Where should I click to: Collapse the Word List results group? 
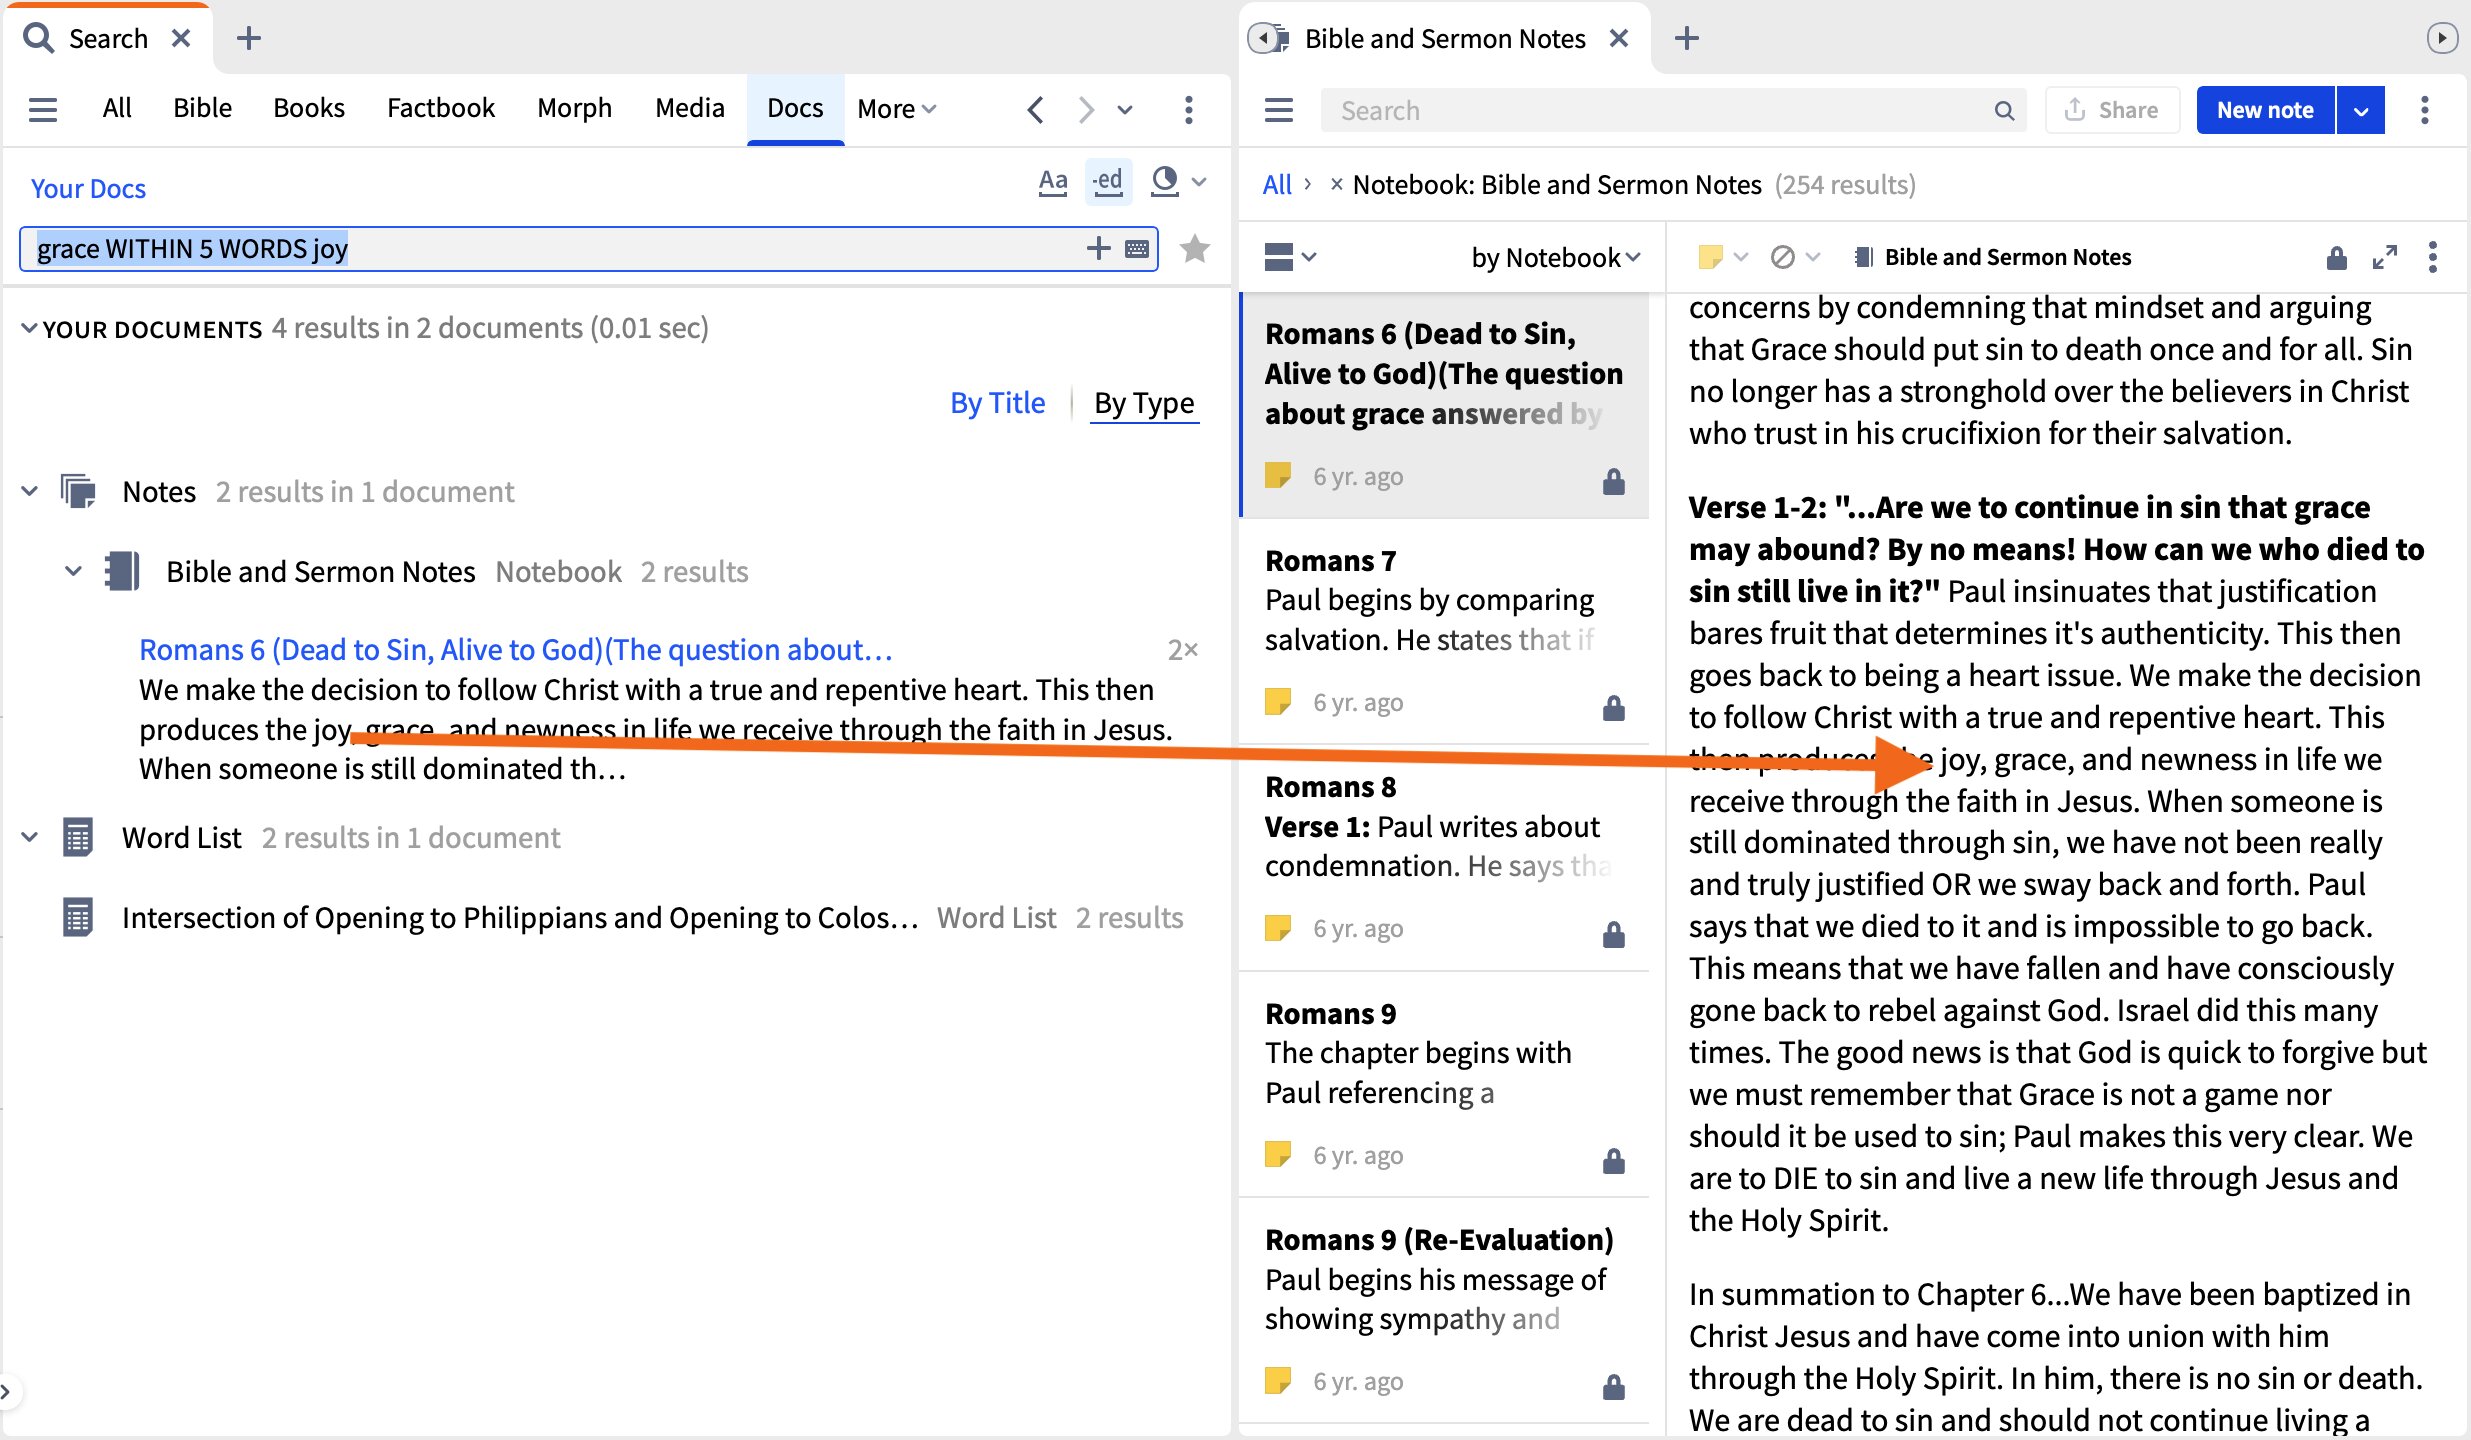click(30, 837)
